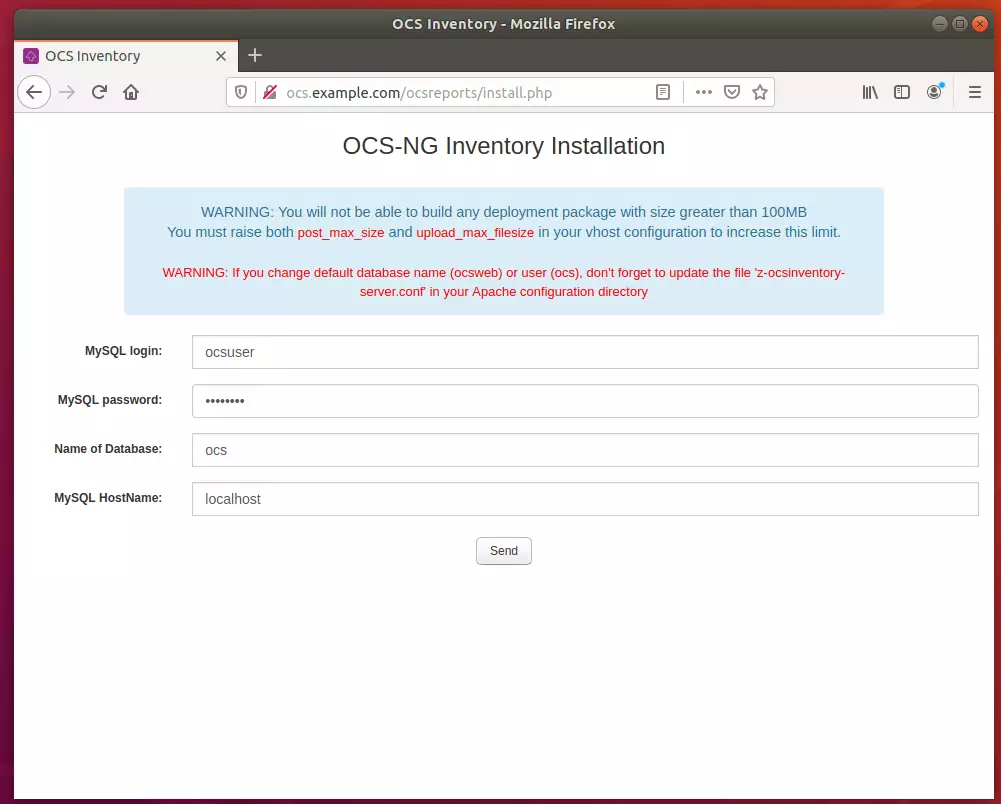Open page actions three-dot menu

pos(704,93)
